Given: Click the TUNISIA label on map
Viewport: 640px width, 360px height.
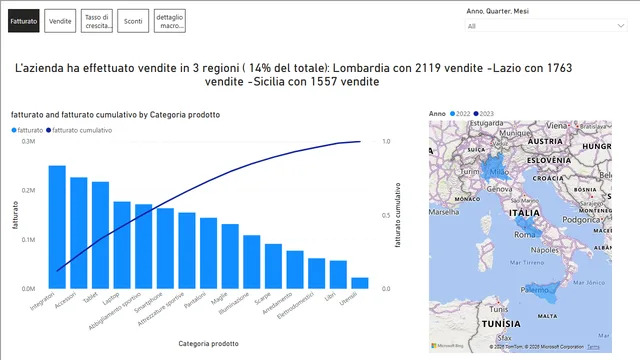Looking at the screenshot, I should coord(501,324).
